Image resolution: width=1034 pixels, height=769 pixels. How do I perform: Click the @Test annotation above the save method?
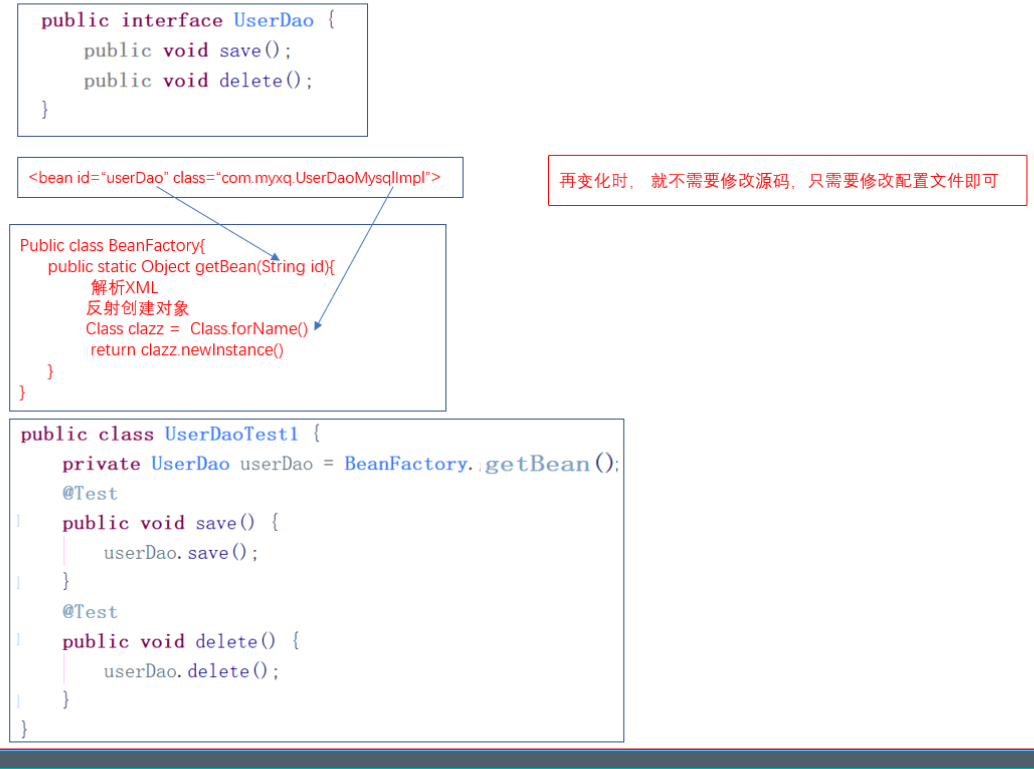[90, 493]
